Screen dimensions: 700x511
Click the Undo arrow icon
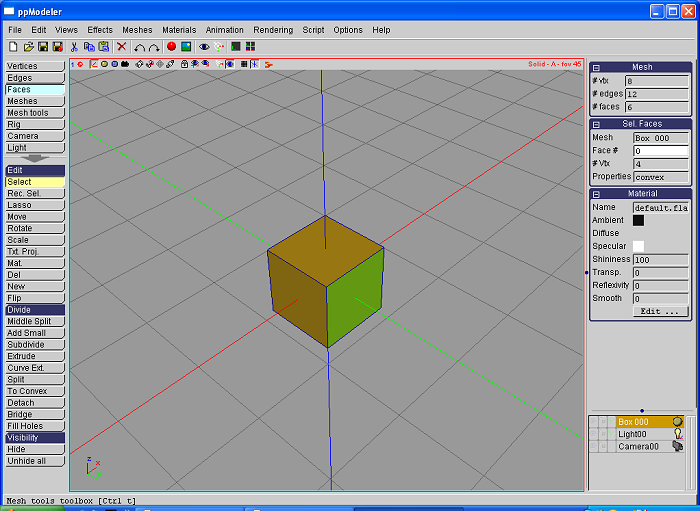(x=140, y=47)
